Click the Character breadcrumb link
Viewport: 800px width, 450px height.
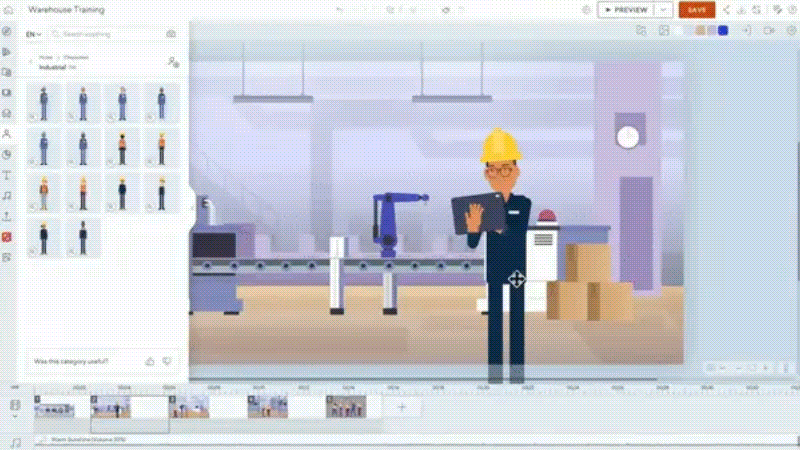pos(76,57)
